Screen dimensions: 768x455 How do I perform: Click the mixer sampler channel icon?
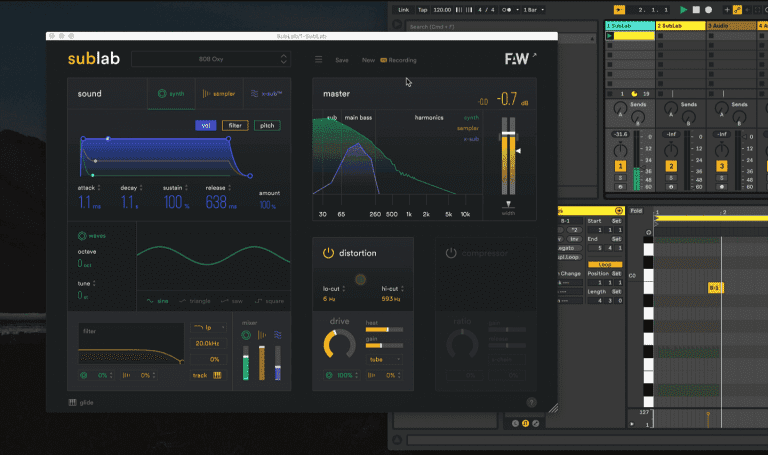click(x=262, y=335)
